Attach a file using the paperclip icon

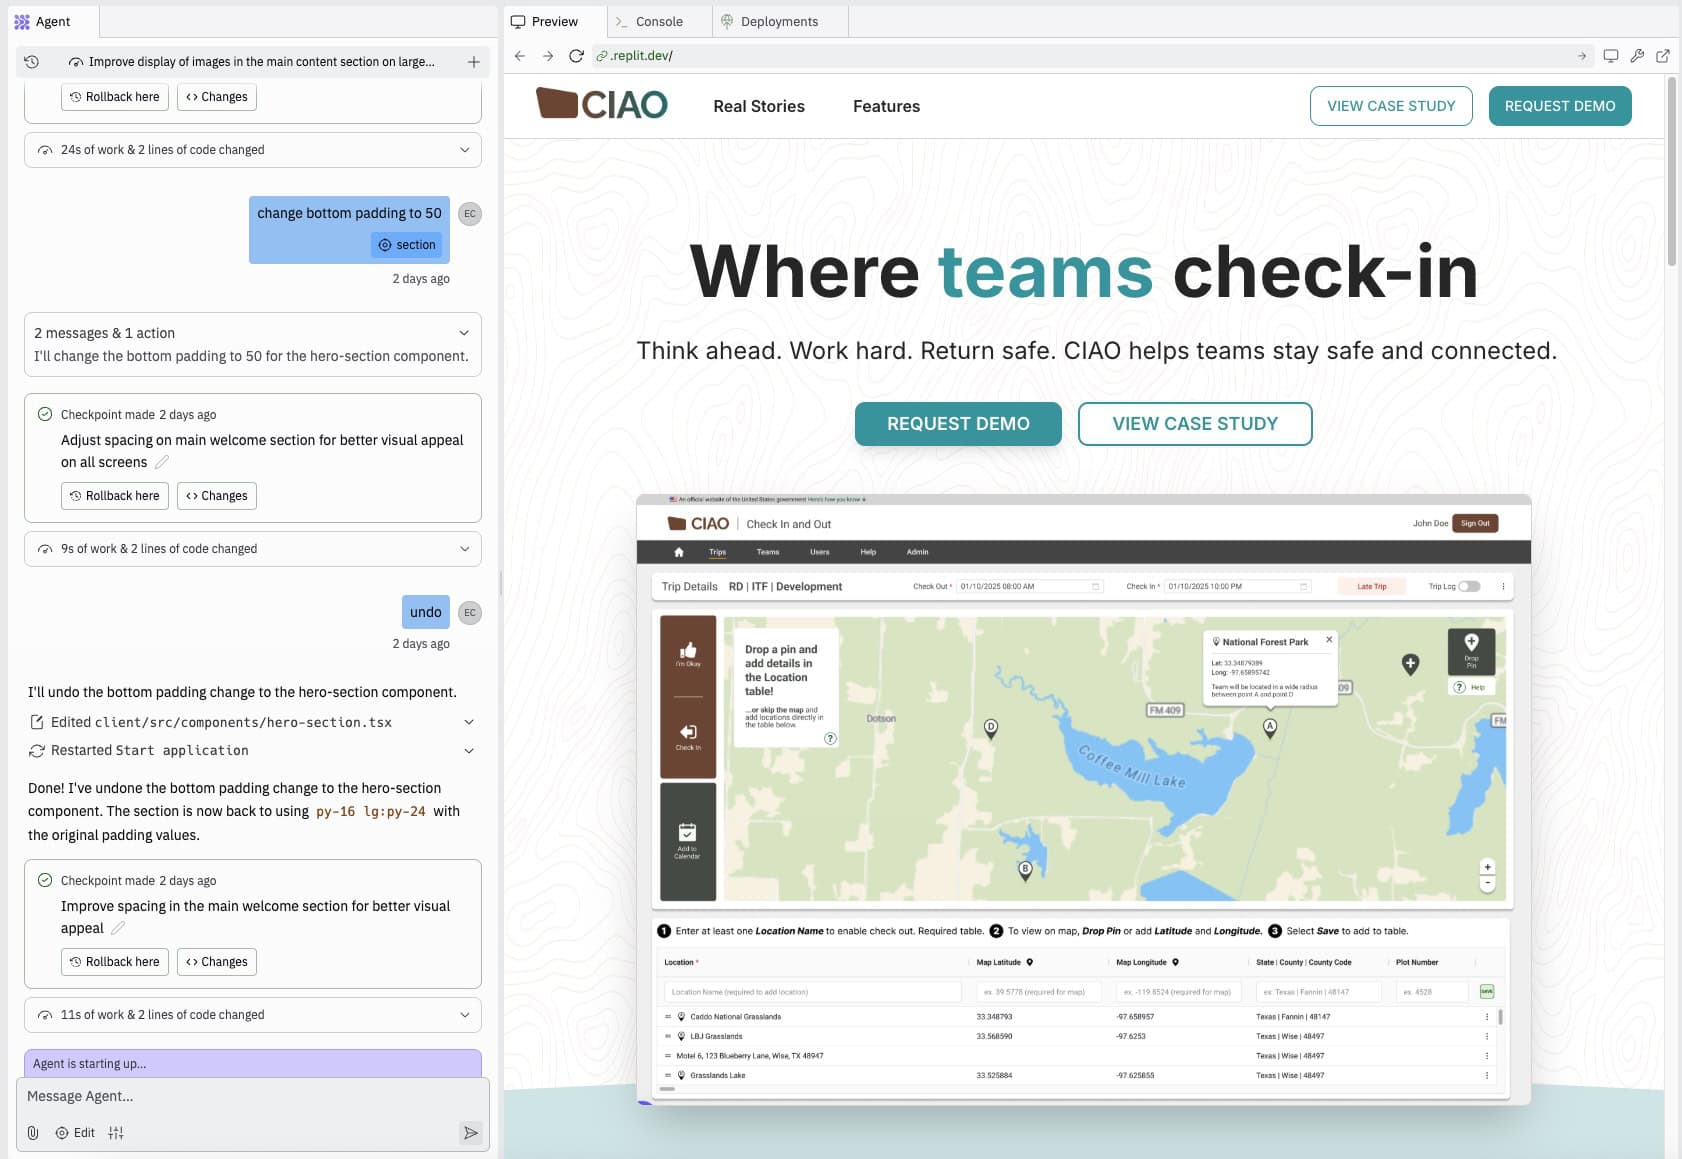point(31,1132)
